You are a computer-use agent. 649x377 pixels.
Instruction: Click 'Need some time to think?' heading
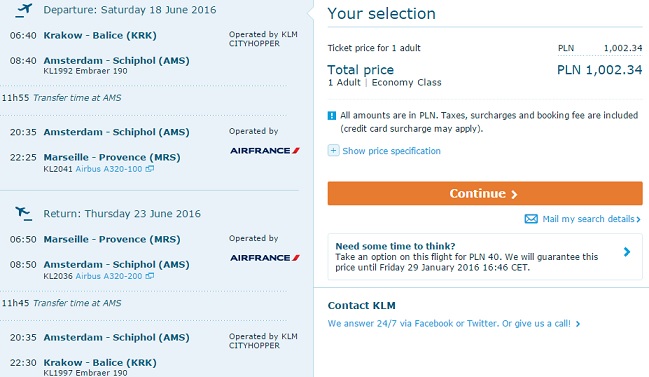[395, 246]
